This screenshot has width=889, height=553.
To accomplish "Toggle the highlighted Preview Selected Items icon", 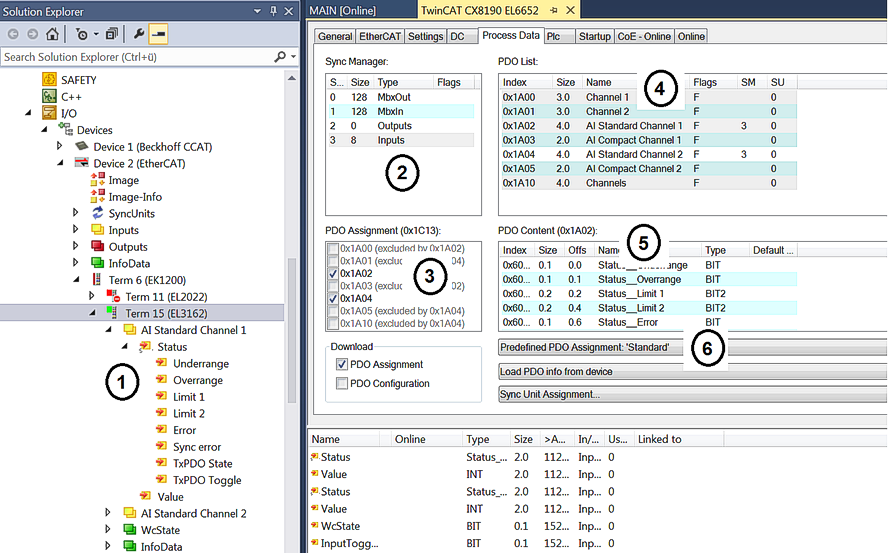I will [x=158, y=34].
